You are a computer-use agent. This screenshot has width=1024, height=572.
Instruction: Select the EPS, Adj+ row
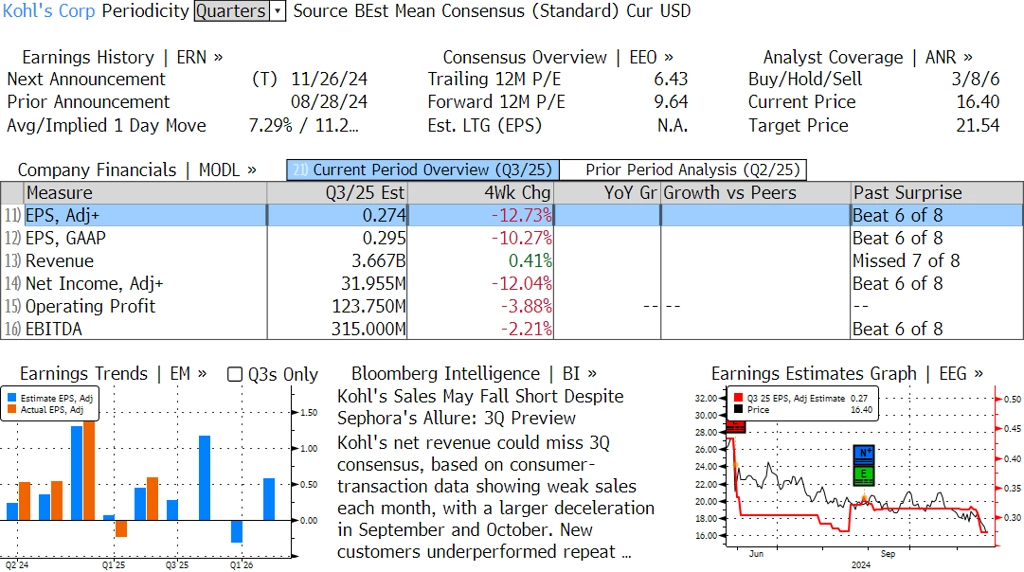click(x=512, y=215)
